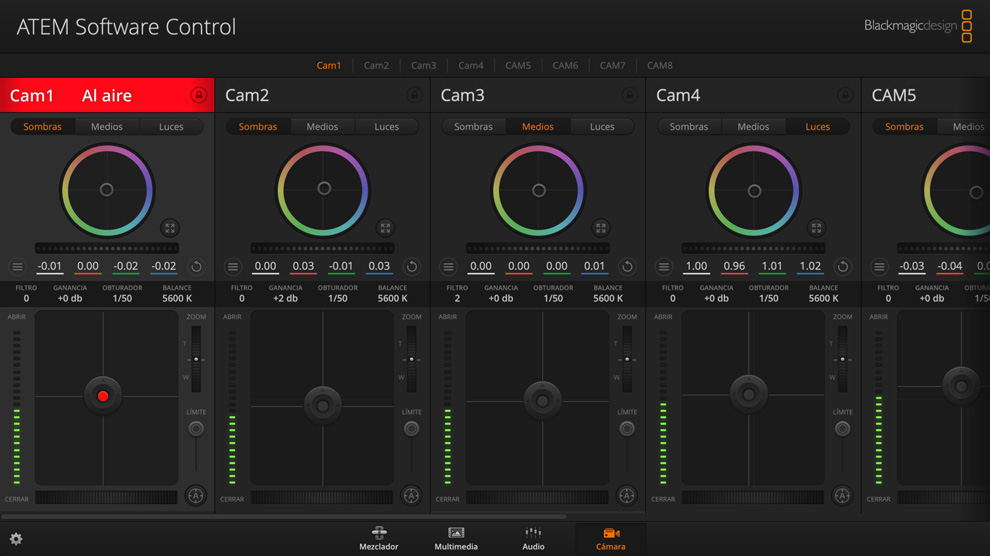Open the settings gear icon

pos(16,539)
